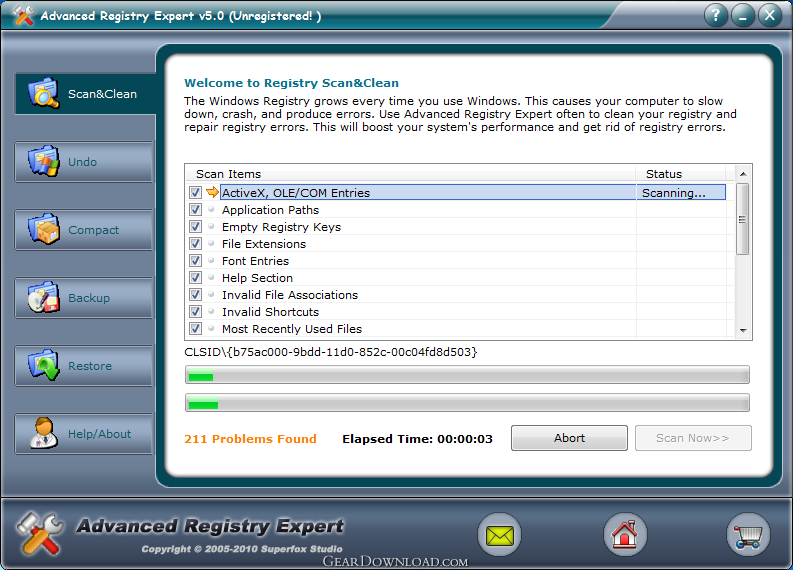This screenshot has height=570, width=793.
Task: Uncheck Invalid Shortcuts checkbox
Action: [195, 312]
